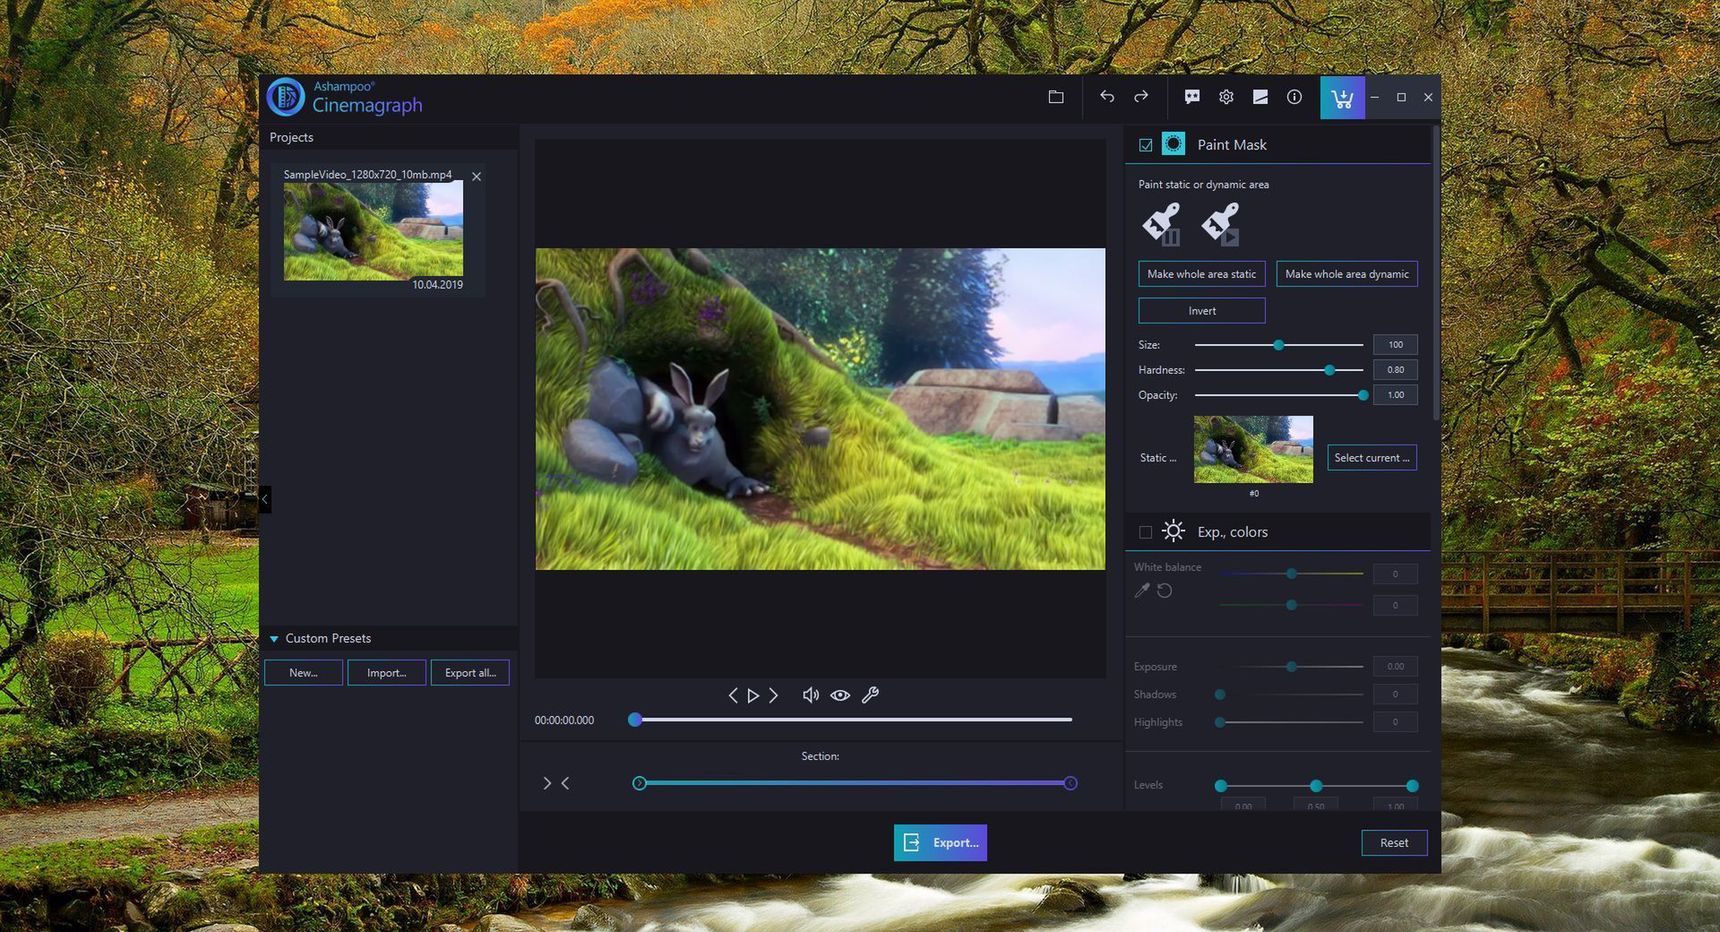Click the Shadows slider handle
Screen dimensions: 1720x932
1220,694
